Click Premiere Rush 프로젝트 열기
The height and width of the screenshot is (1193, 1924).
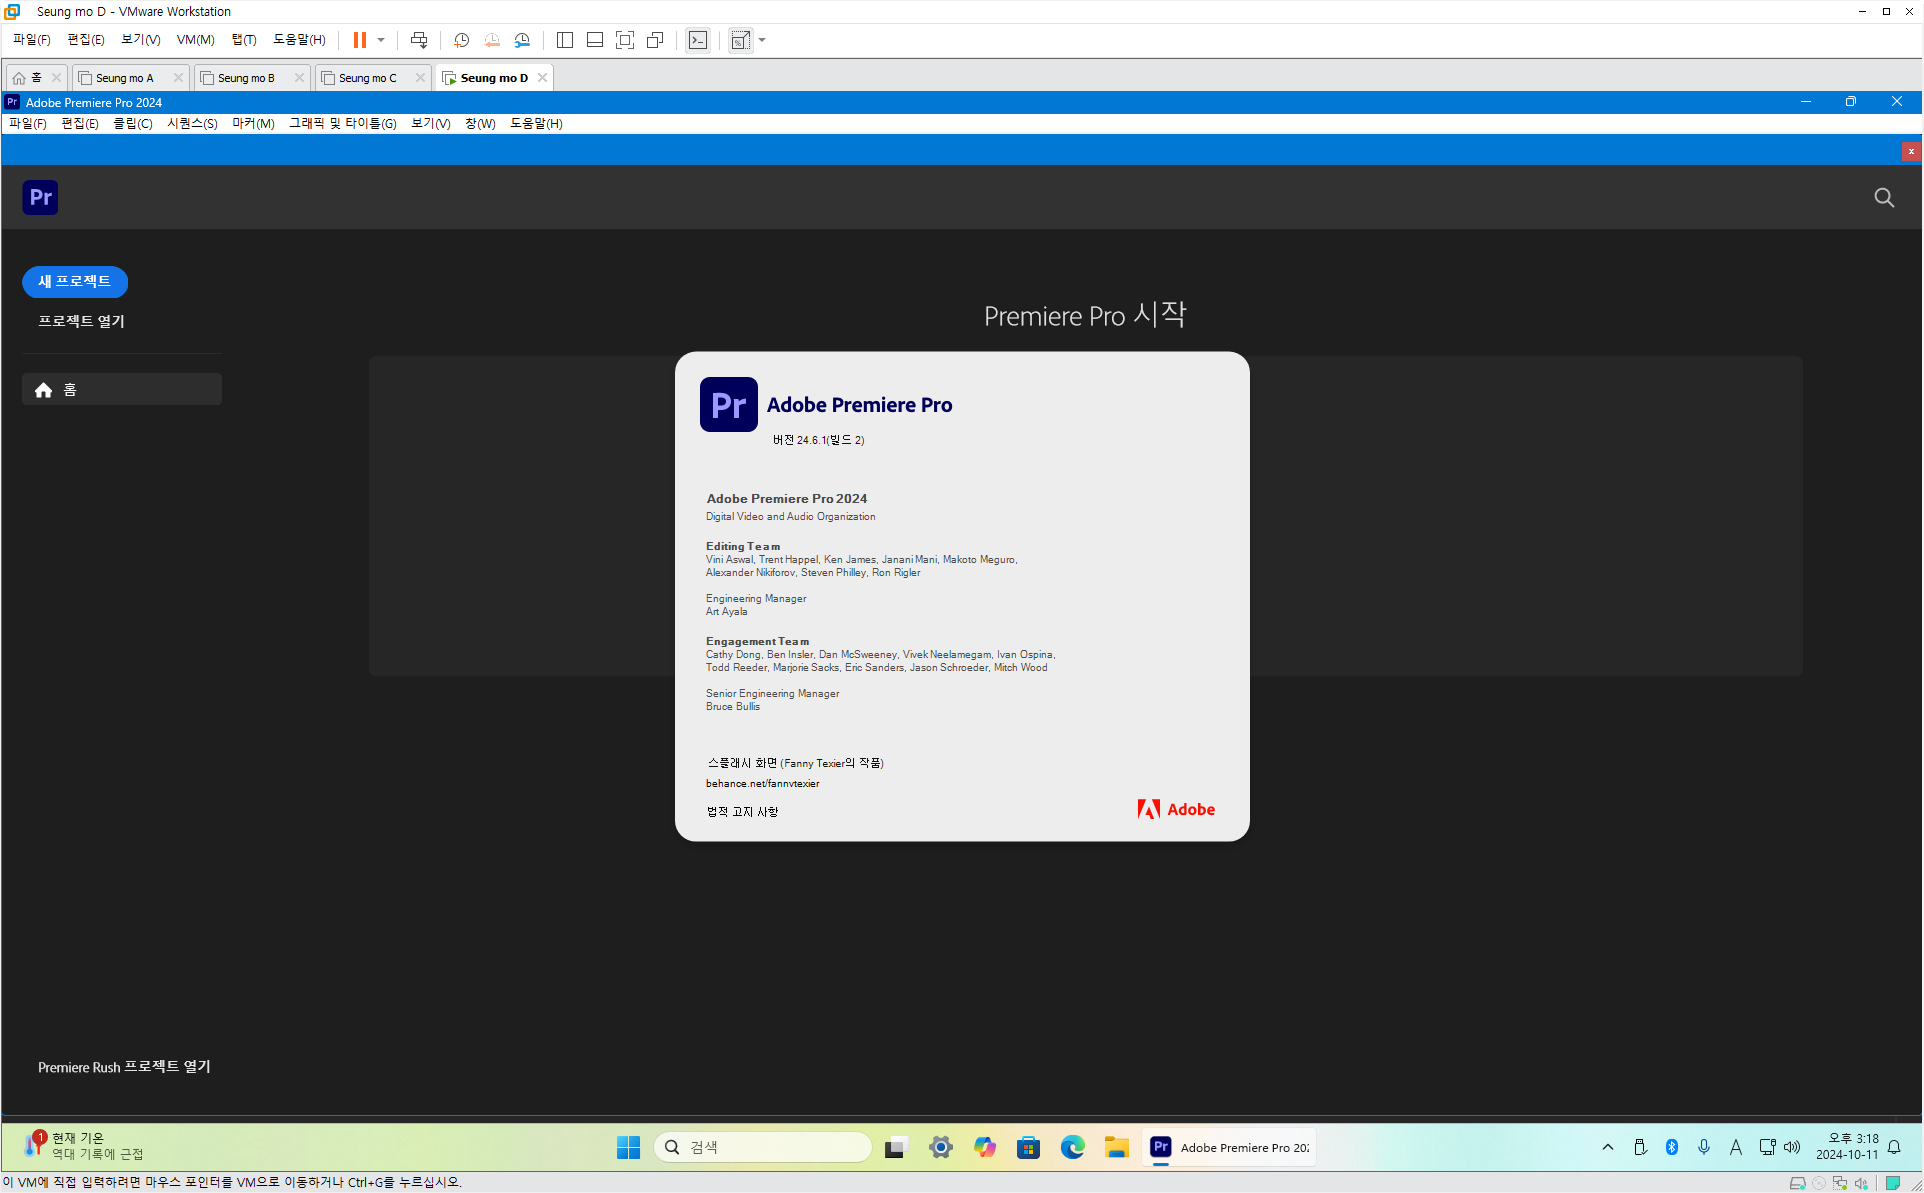(124, 1067)
